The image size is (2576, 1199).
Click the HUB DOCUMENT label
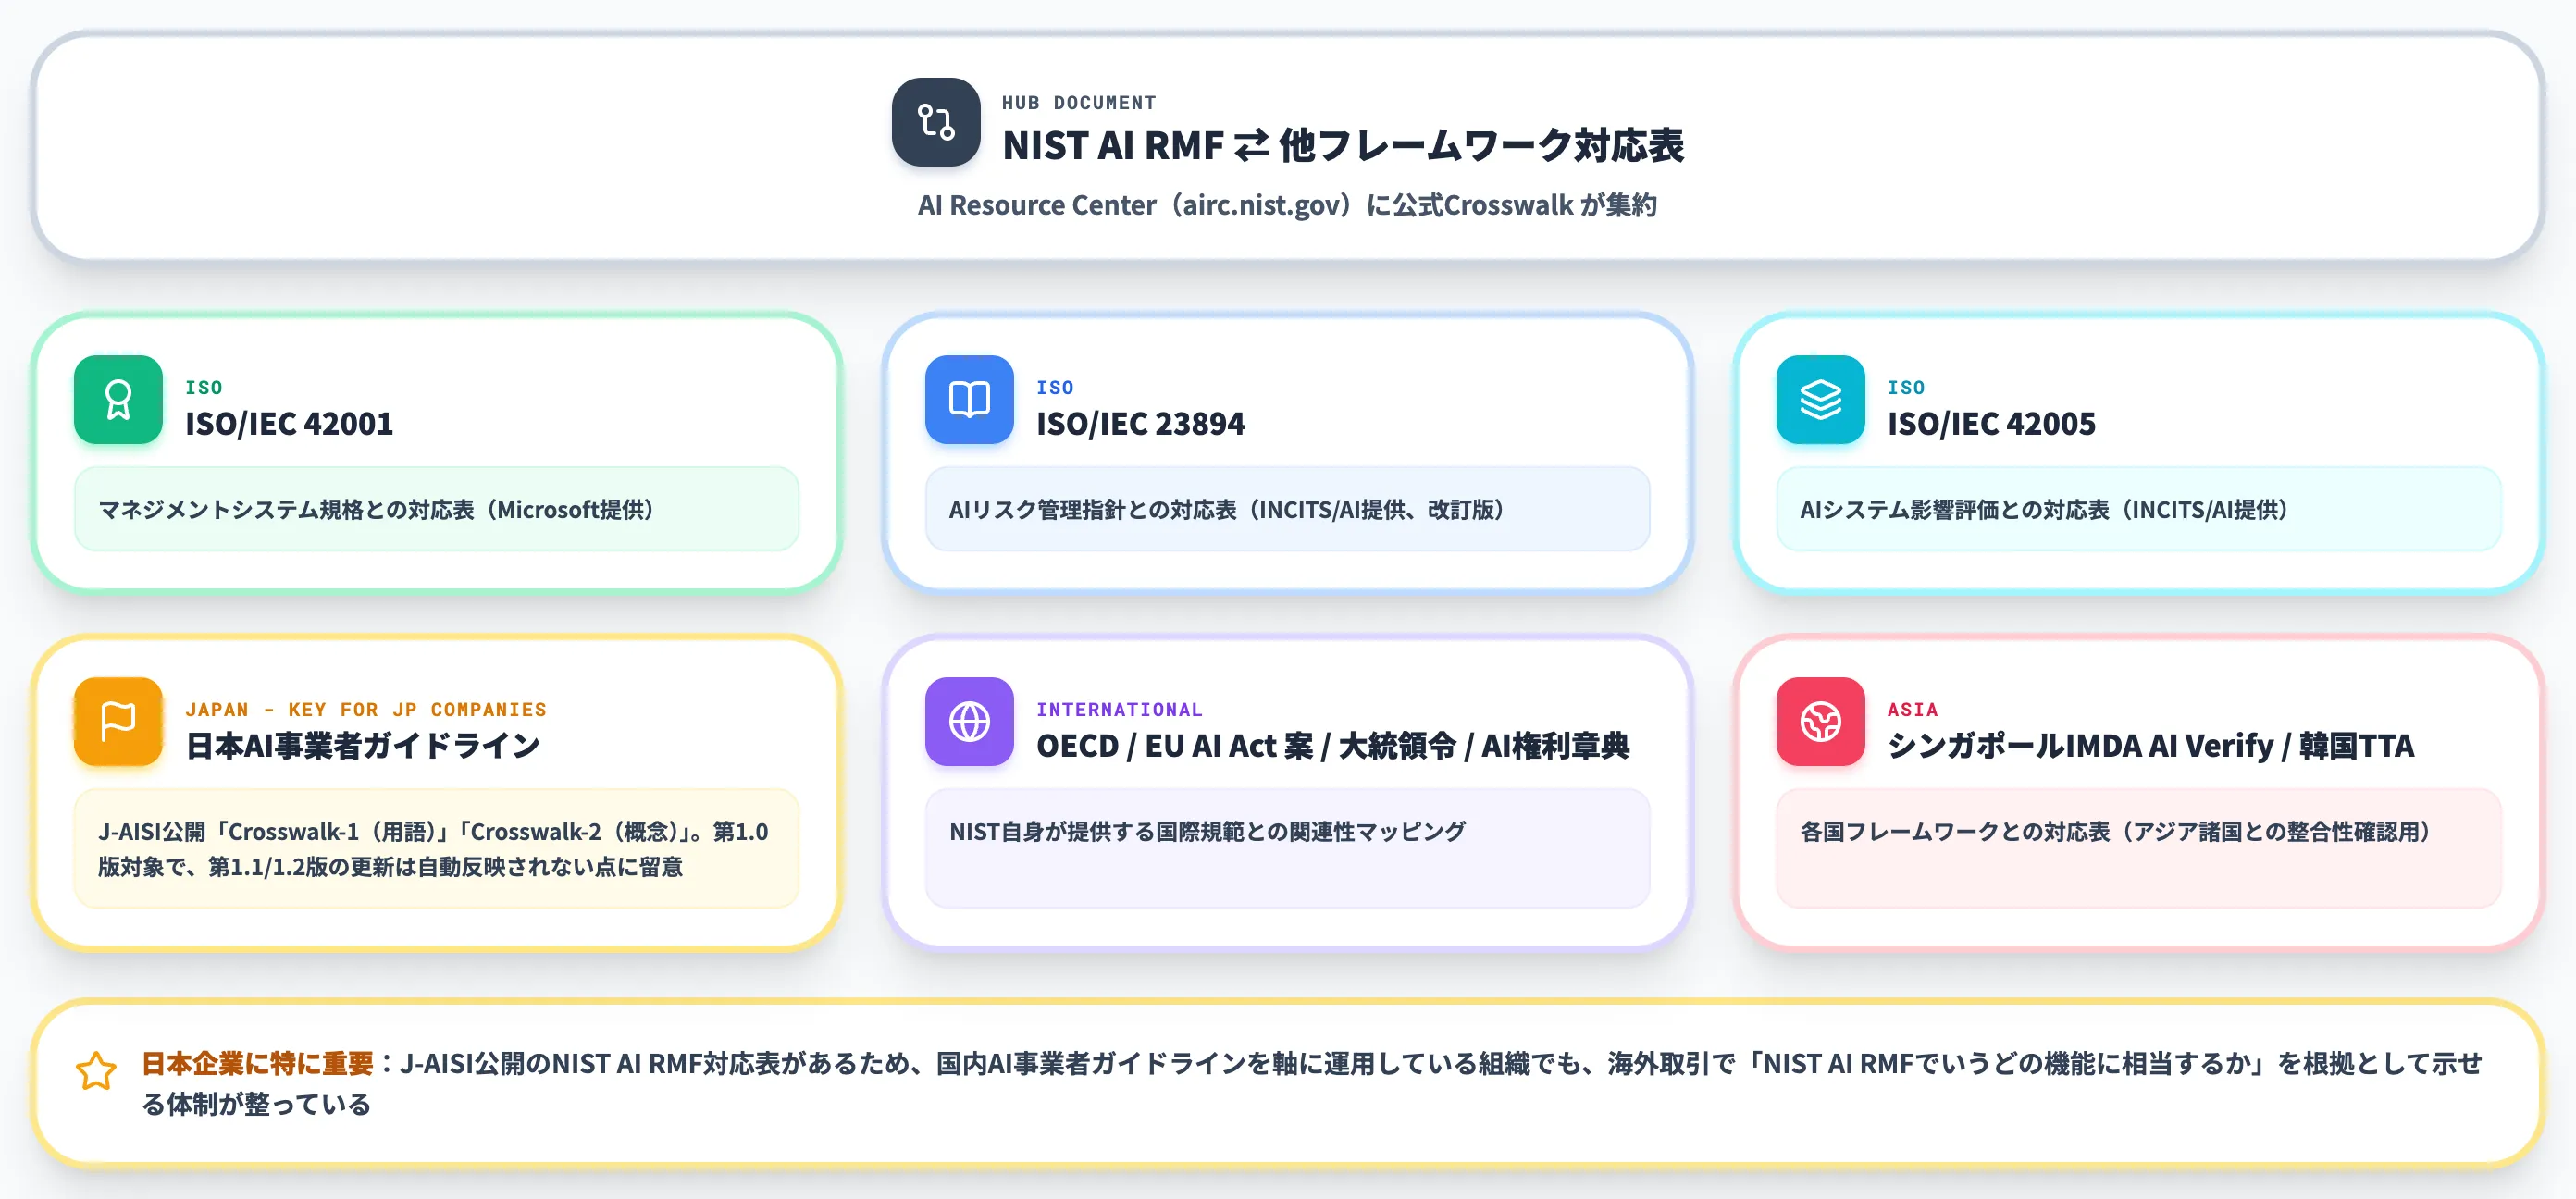point(1079,102)
